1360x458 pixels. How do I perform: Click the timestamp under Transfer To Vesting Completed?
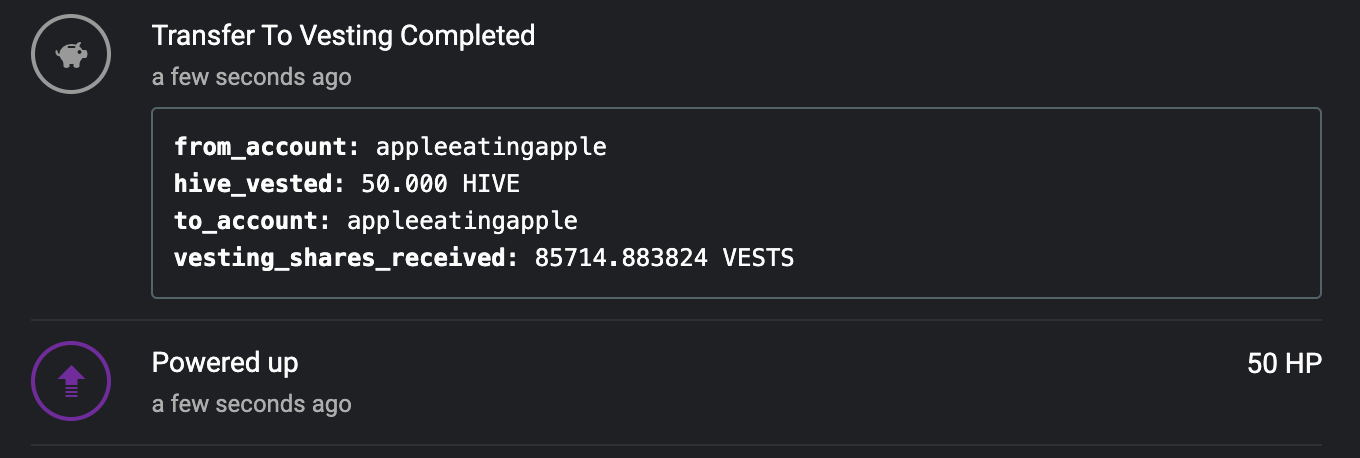coord(252,77)
